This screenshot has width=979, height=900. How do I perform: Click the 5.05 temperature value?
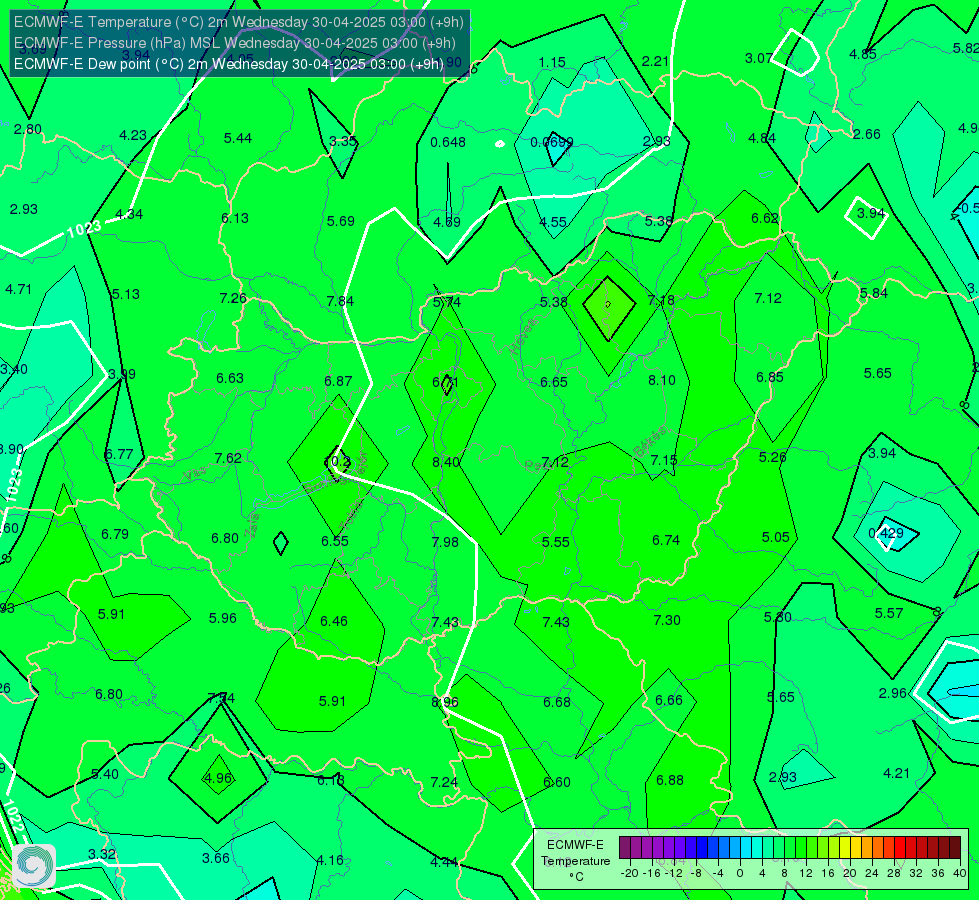point(775,537)
